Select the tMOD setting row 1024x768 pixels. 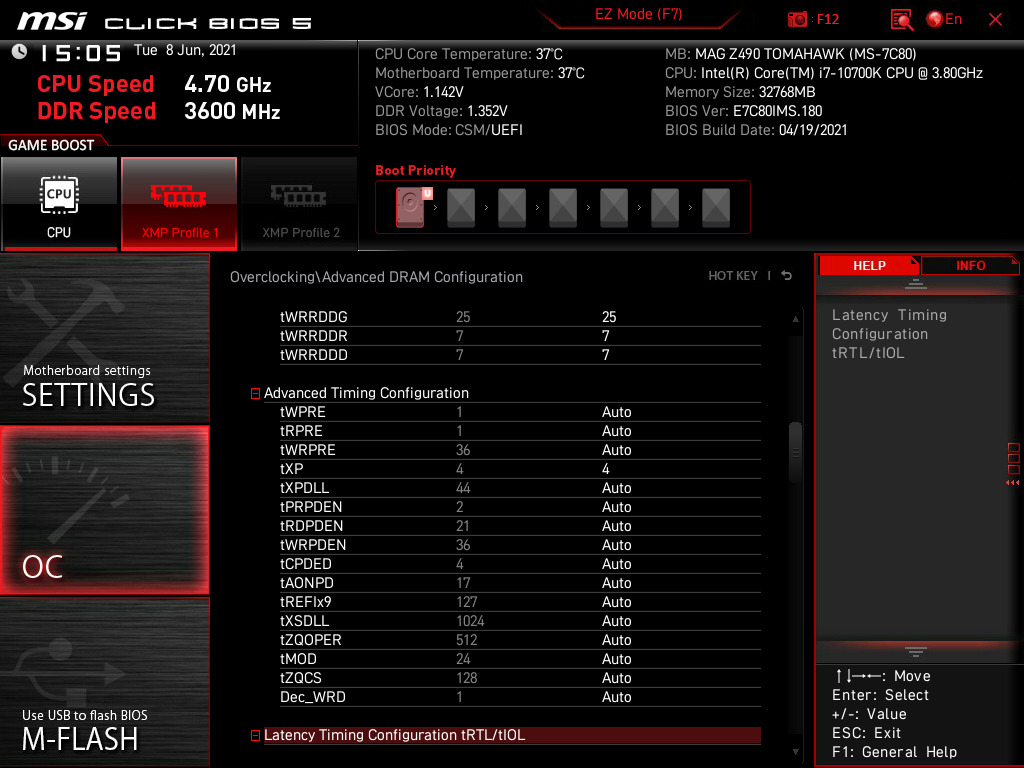click(520, 658)
